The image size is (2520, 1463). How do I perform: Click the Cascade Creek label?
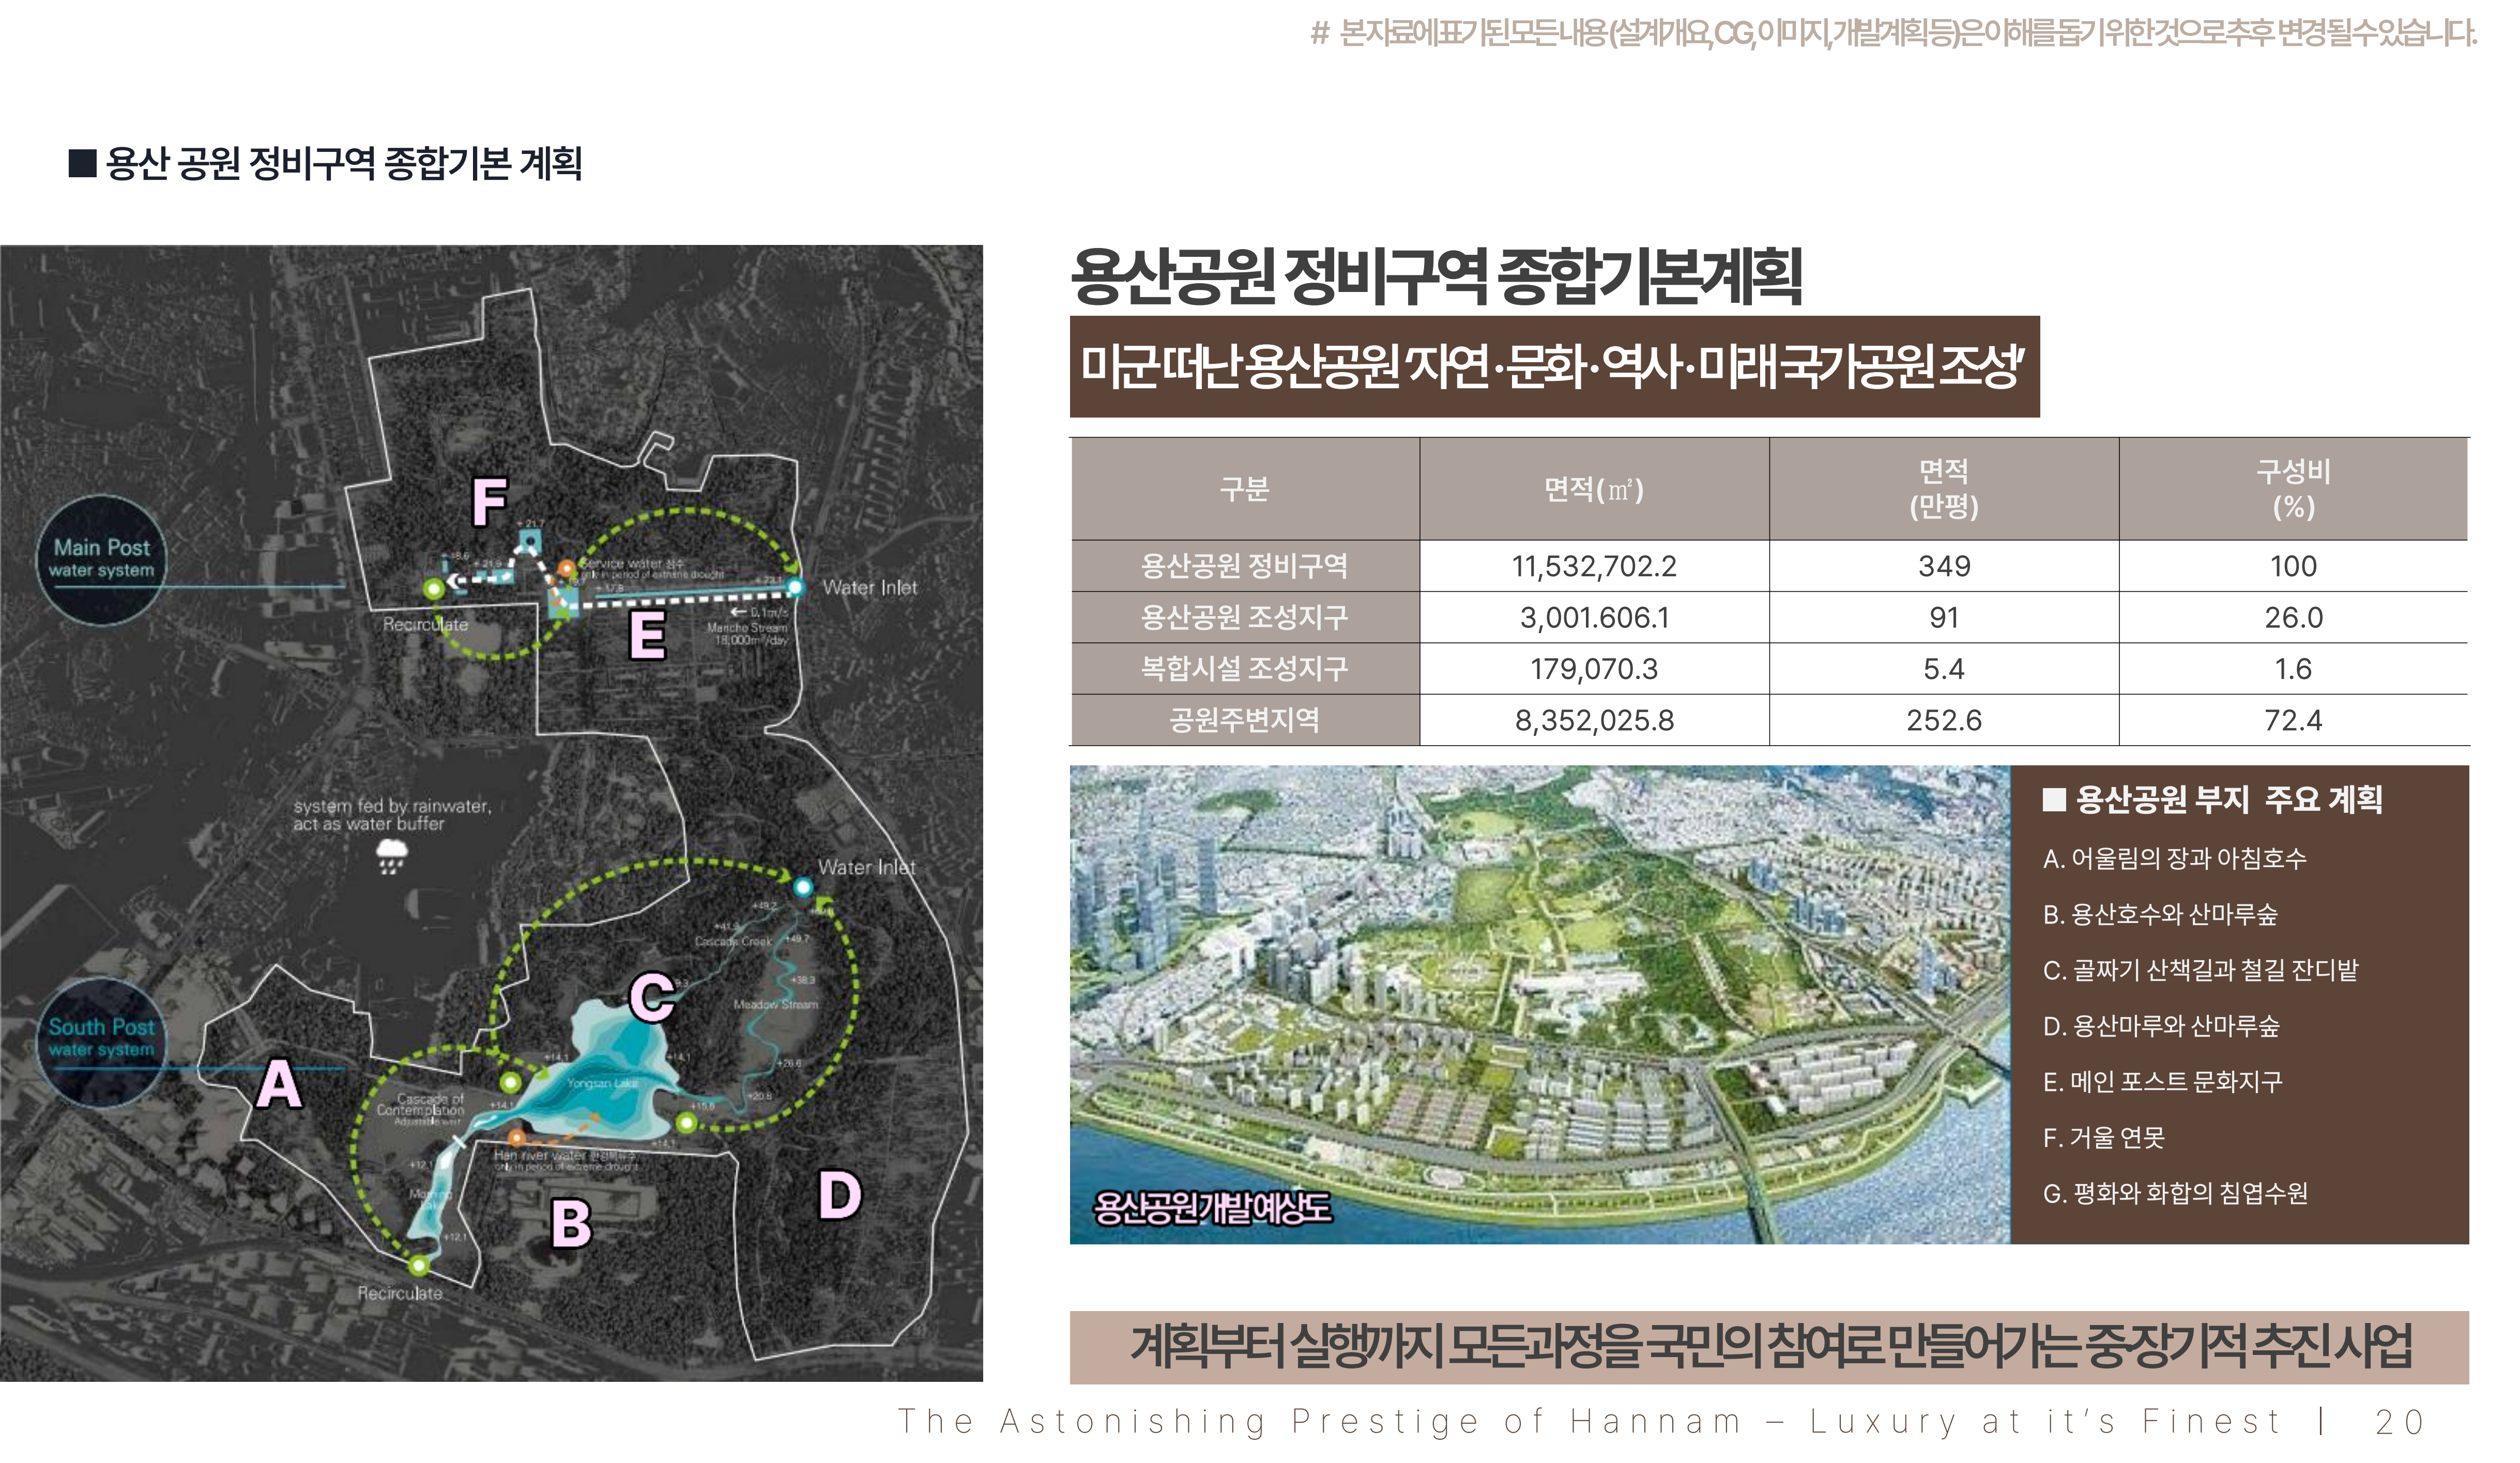[733, 941]
